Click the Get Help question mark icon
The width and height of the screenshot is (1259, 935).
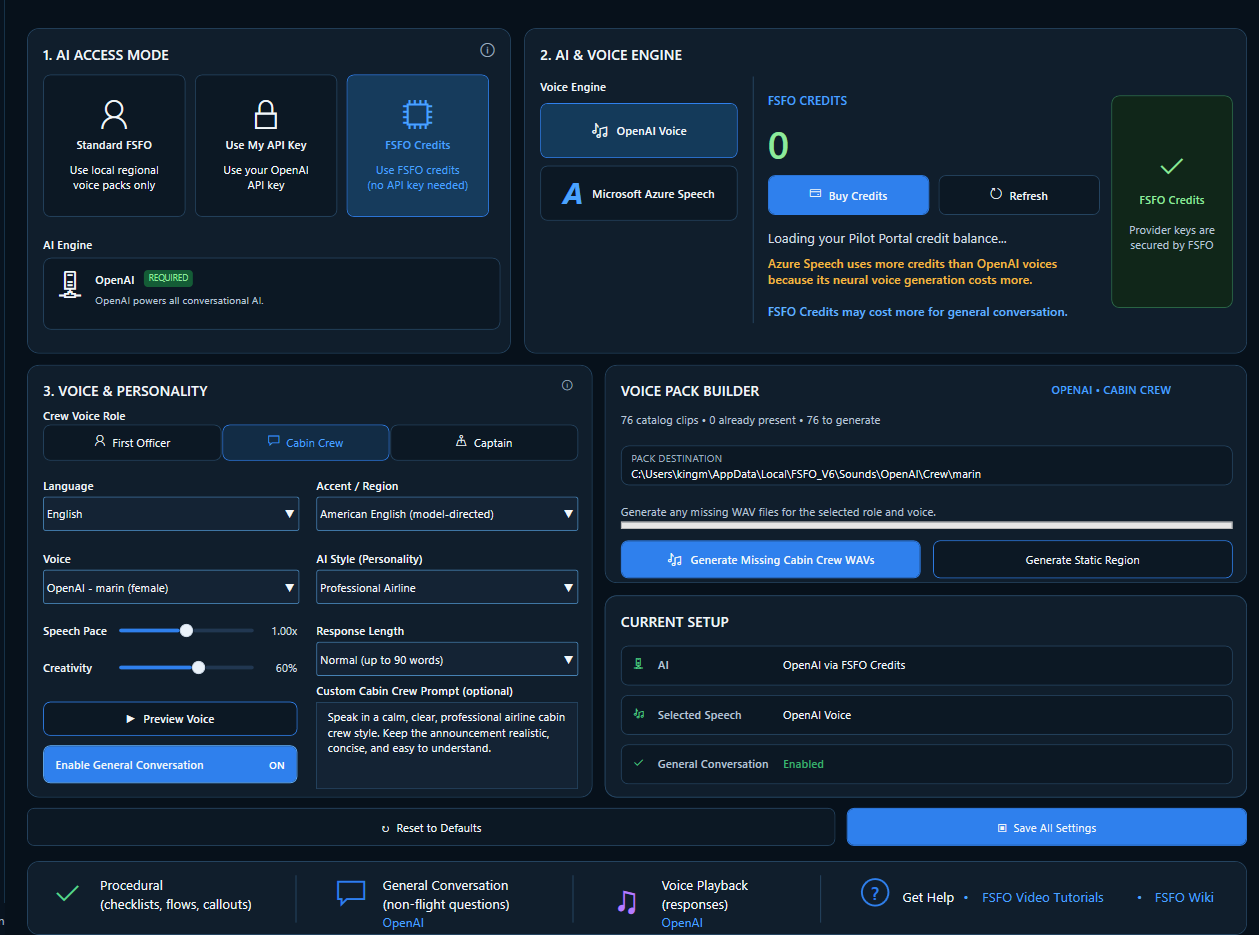(x=875, y=893)
